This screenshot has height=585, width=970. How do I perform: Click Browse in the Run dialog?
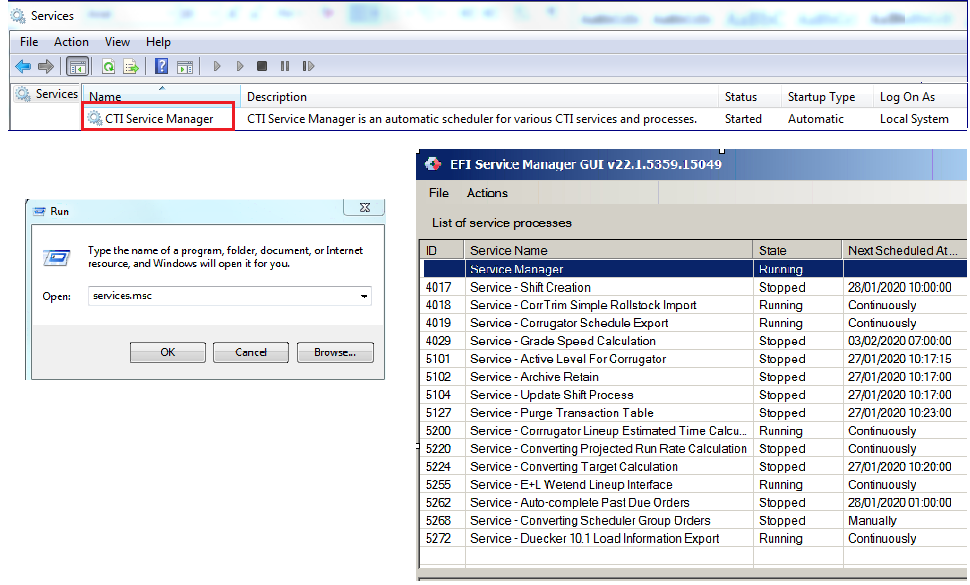click(x=334, y=352)
